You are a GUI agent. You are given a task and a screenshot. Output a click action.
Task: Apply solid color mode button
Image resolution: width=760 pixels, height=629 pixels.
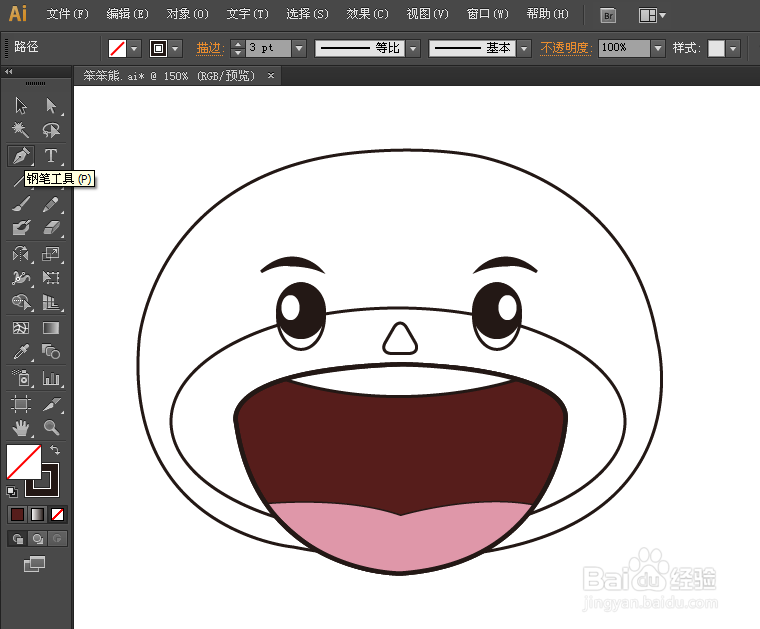tap(17, 514)
